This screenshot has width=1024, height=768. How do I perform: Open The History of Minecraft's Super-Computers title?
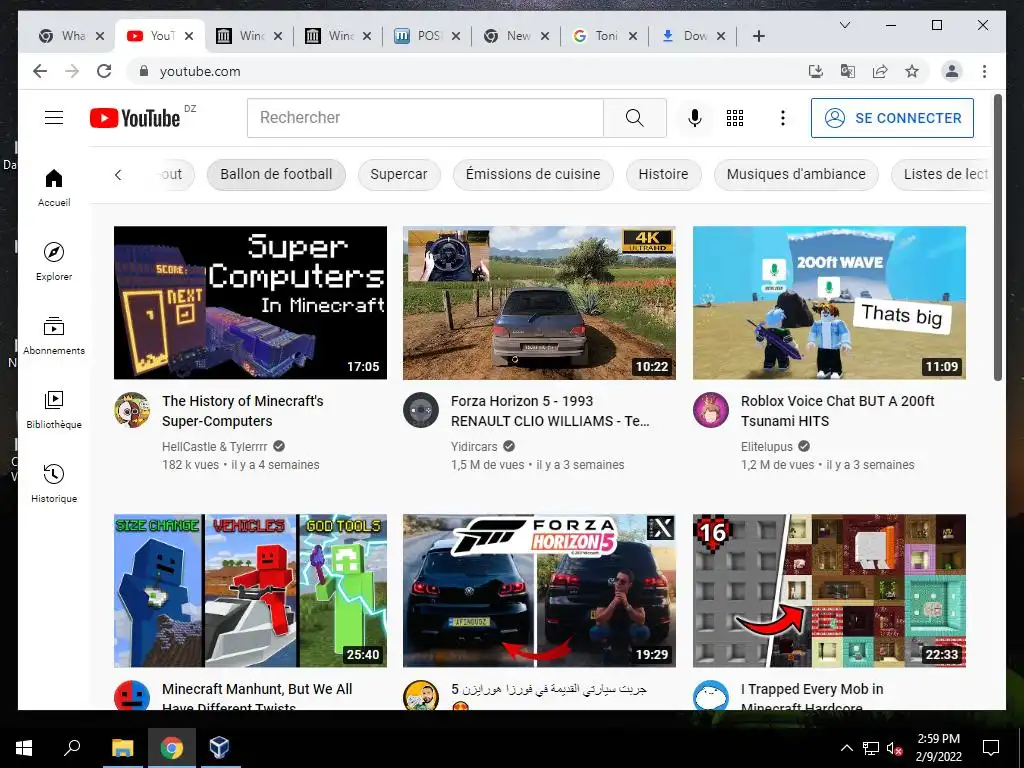[243, 411]
